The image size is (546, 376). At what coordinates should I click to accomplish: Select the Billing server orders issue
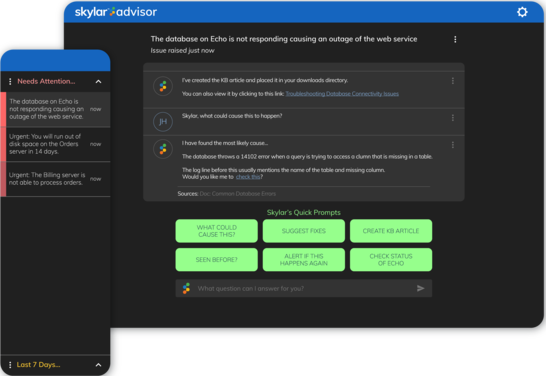pyautogui.click(x=55, y=179)
